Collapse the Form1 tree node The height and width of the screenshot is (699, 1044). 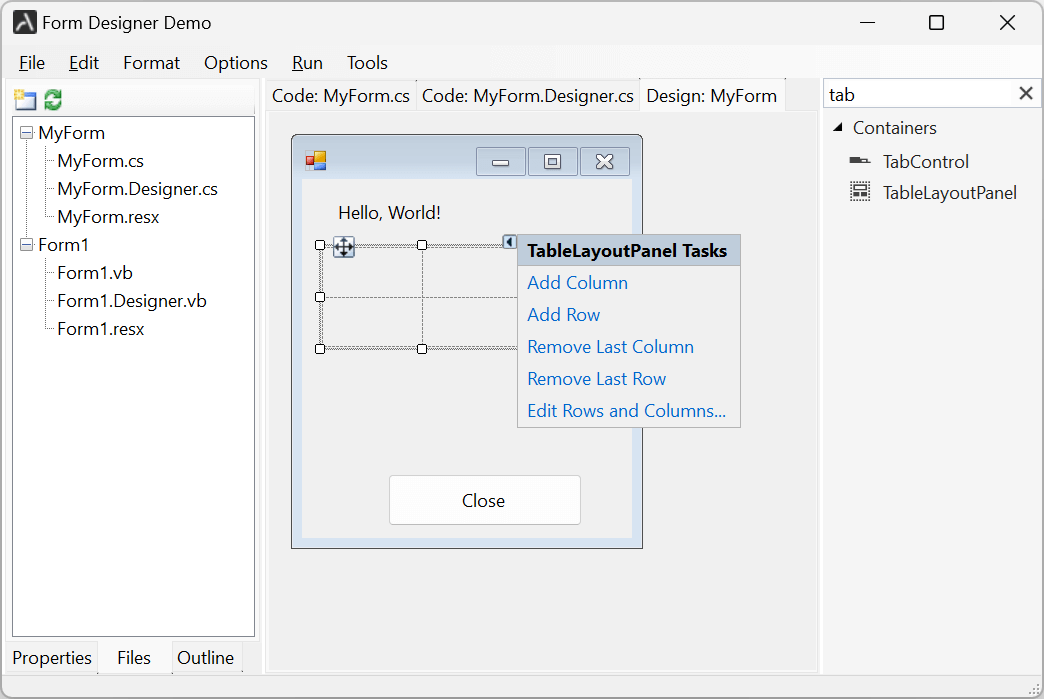27,244
